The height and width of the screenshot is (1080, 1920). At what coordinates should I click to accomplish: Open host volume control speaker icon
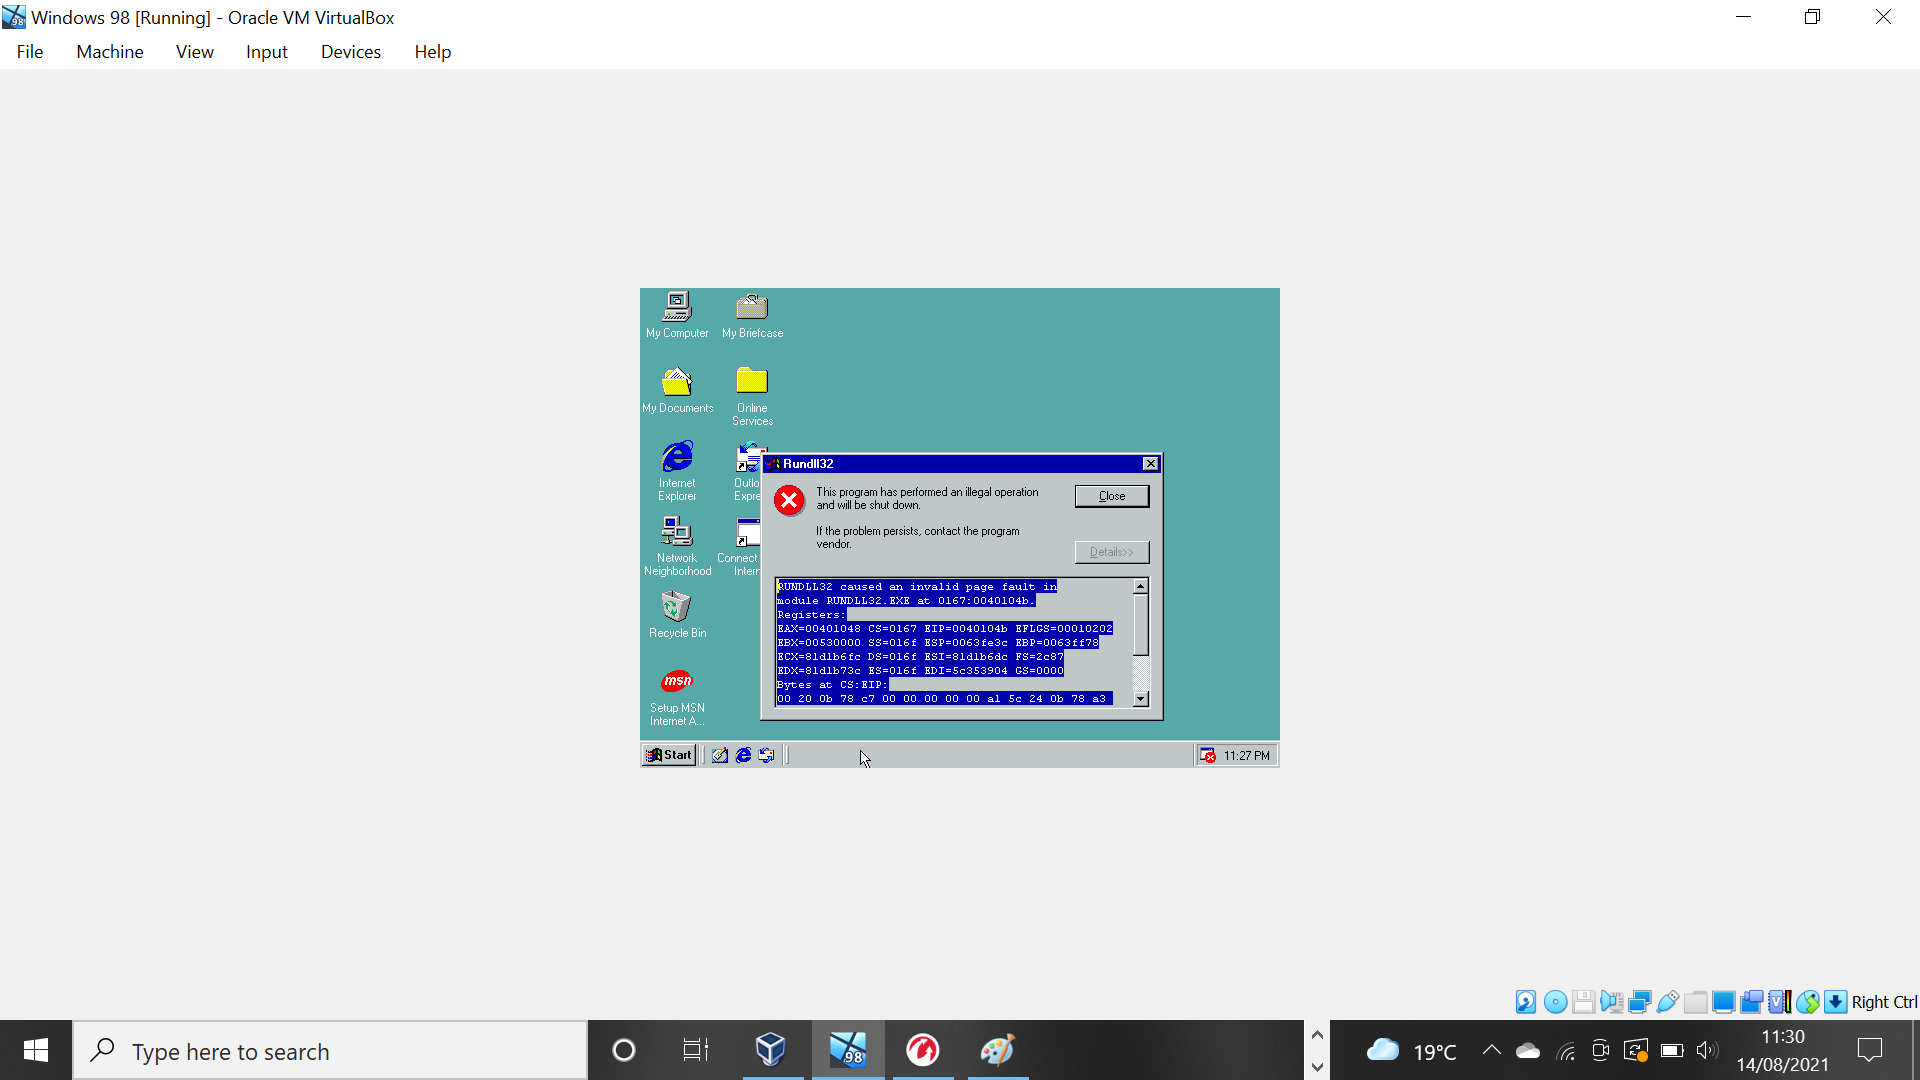[x=1706, y=1050]
